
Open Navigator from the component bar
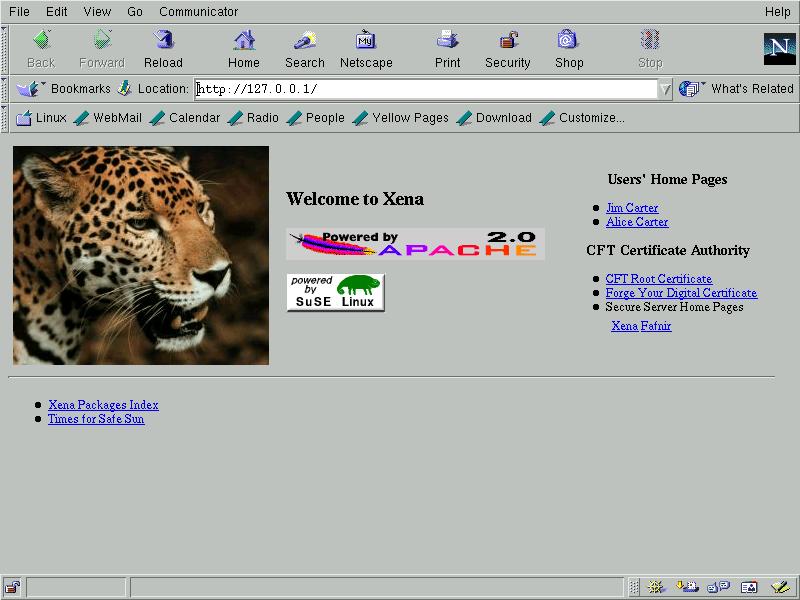(x=656, y=587)
